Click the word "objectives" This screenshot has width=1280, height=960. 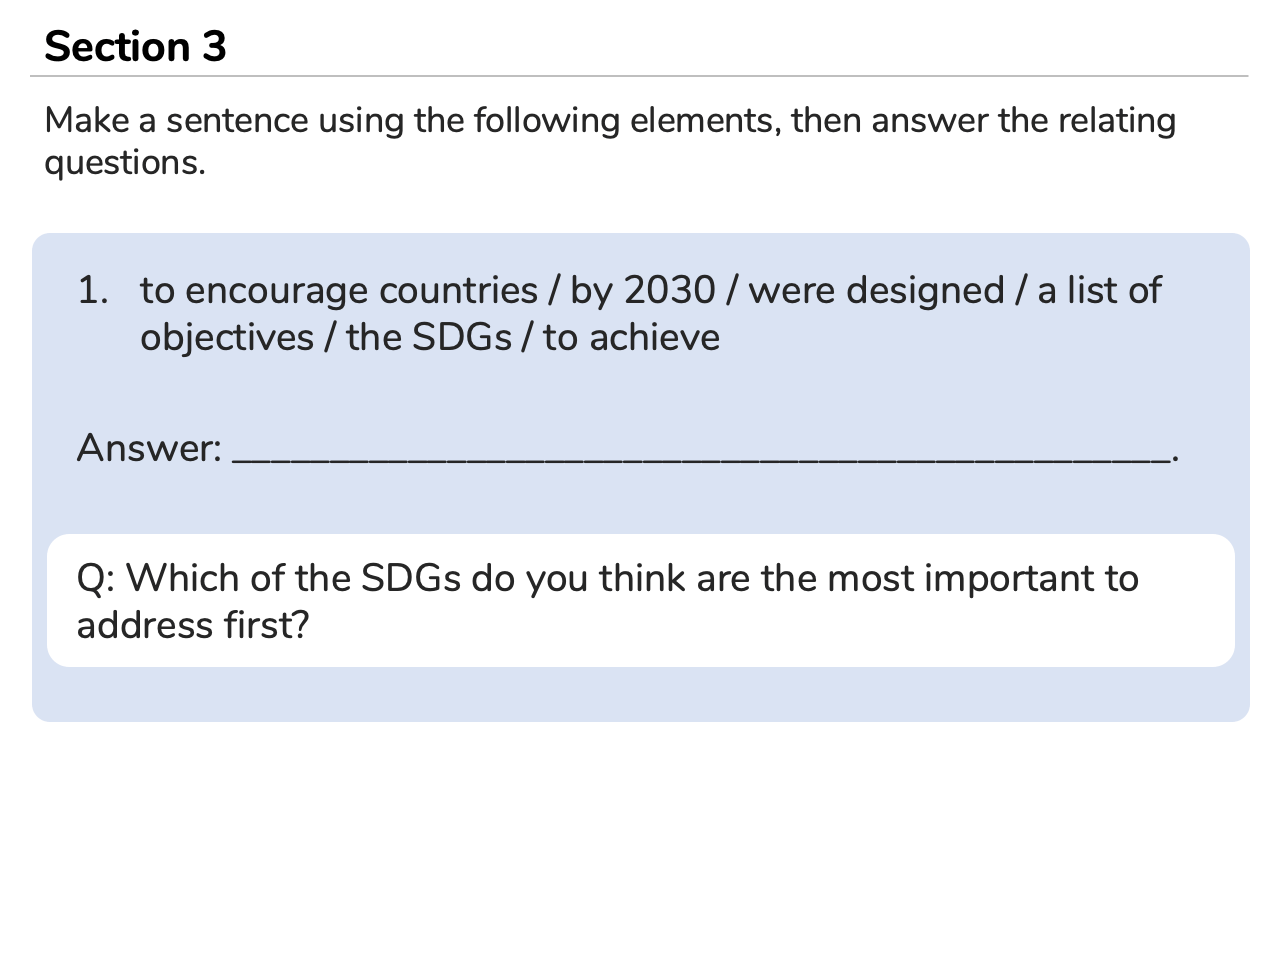pyautogui.click(x=227, y=337)
